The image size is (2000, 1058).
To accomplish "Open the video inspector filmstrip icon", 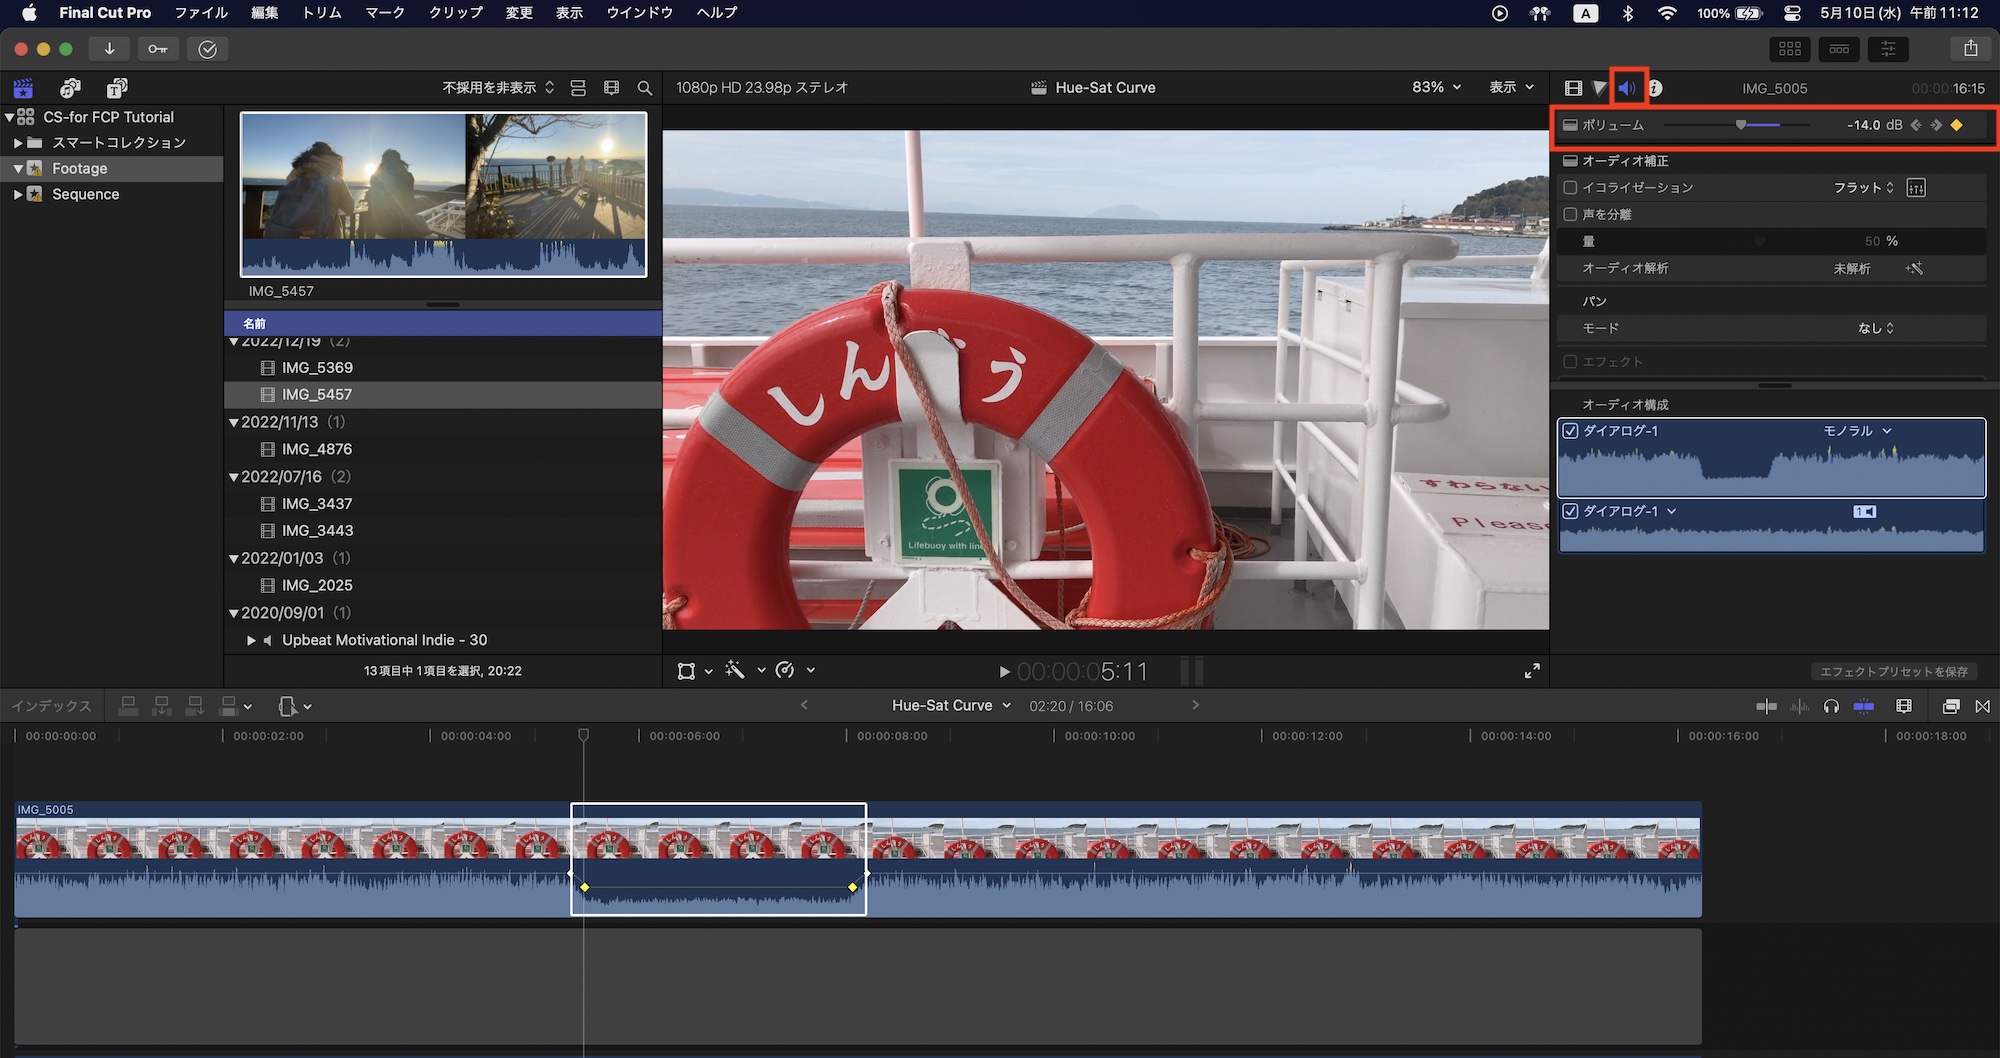I will point(1573,88).
